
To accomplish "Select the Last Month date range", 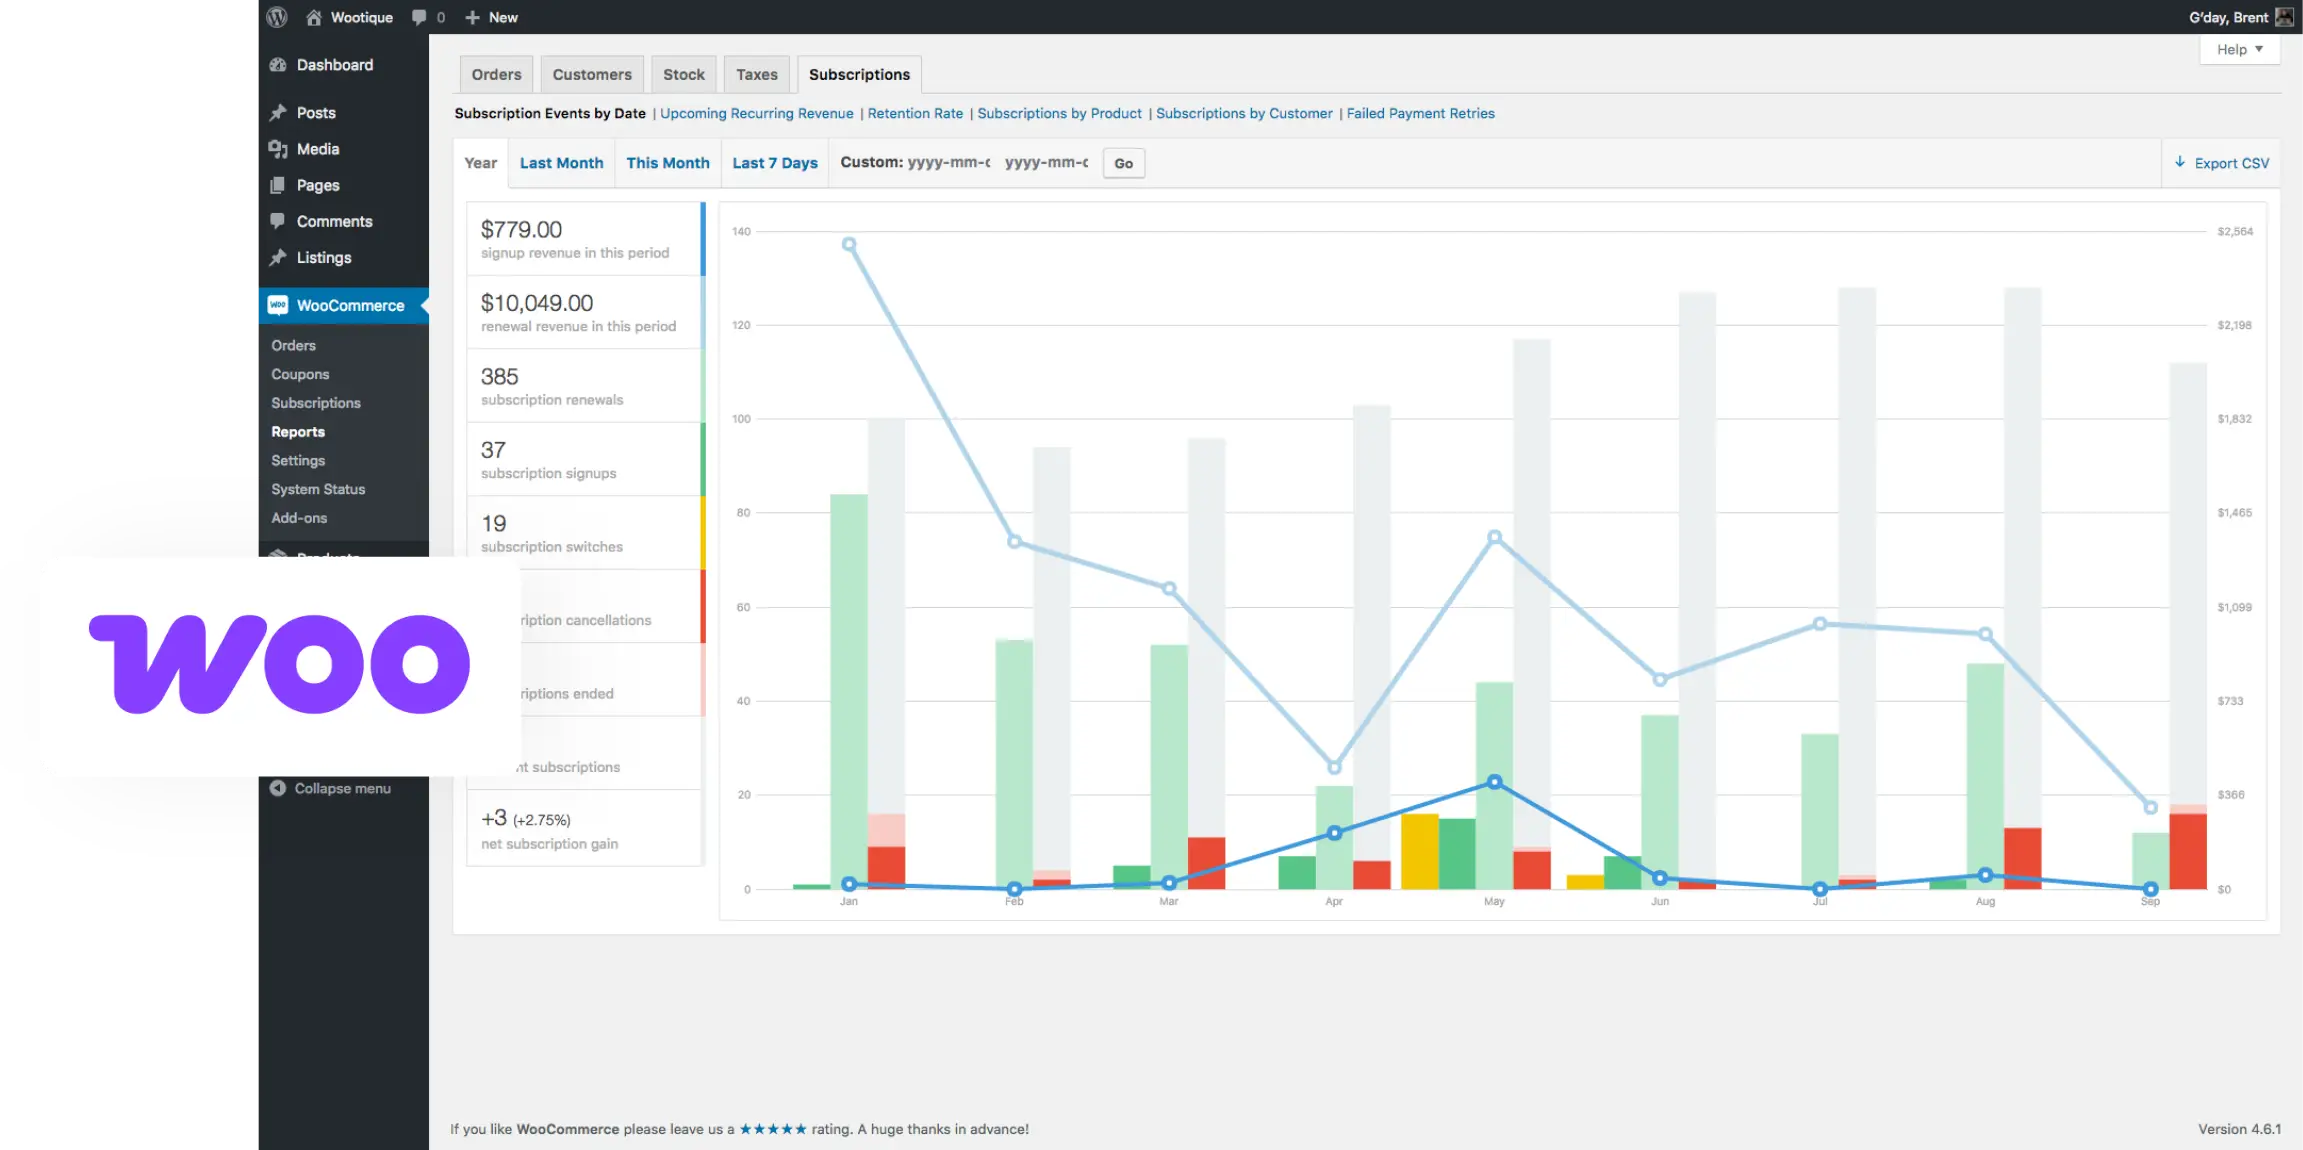I will (561, 163).
